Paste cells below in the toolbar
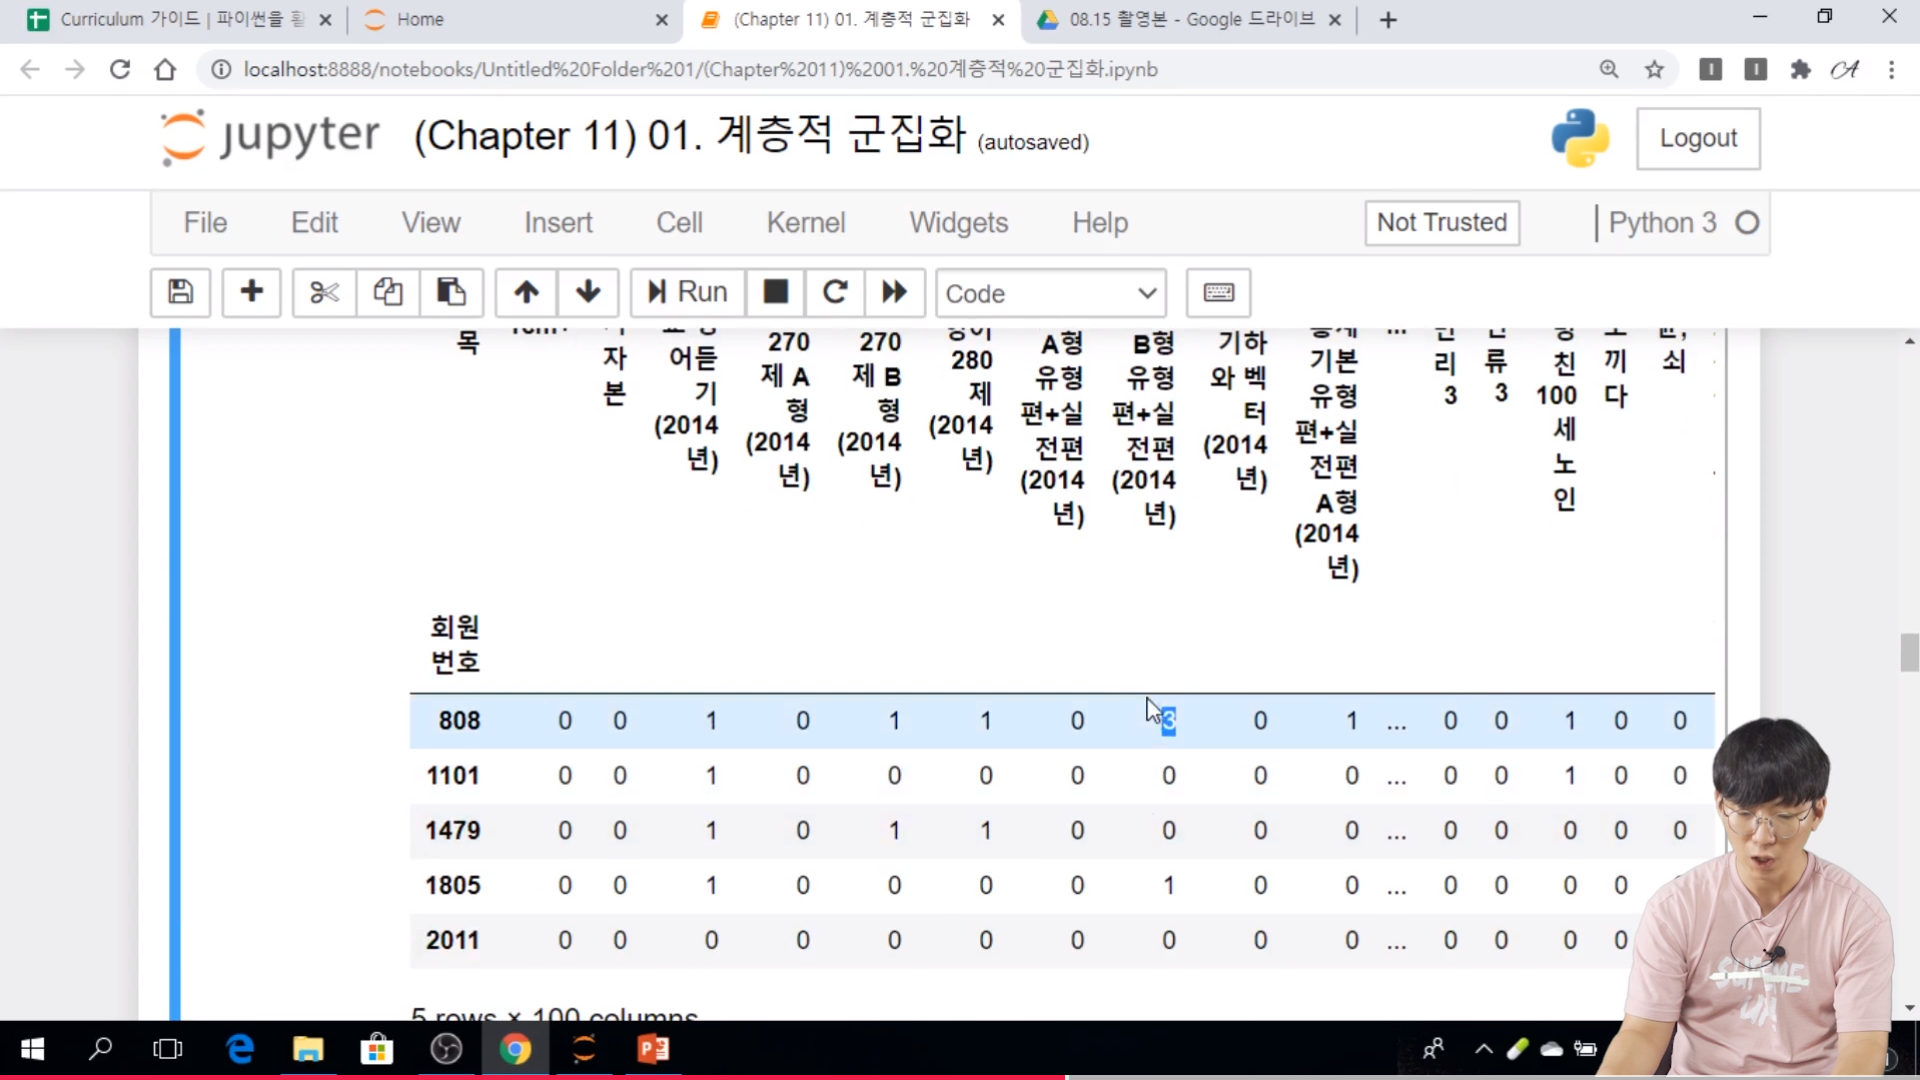 pyautogui.click(x=451, y=292)
